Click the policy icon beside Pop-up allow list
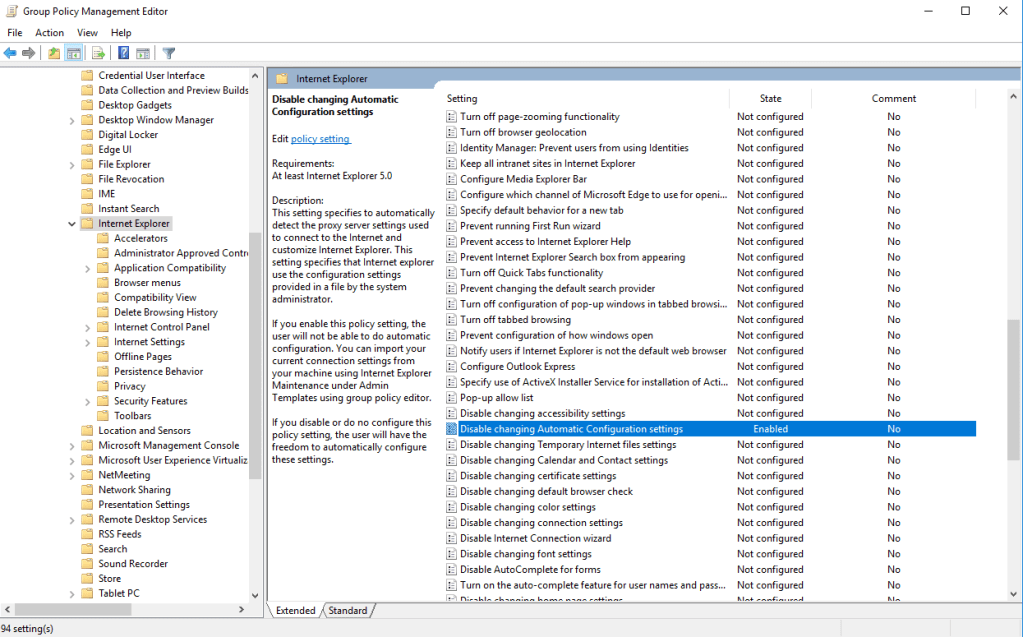 451,398
